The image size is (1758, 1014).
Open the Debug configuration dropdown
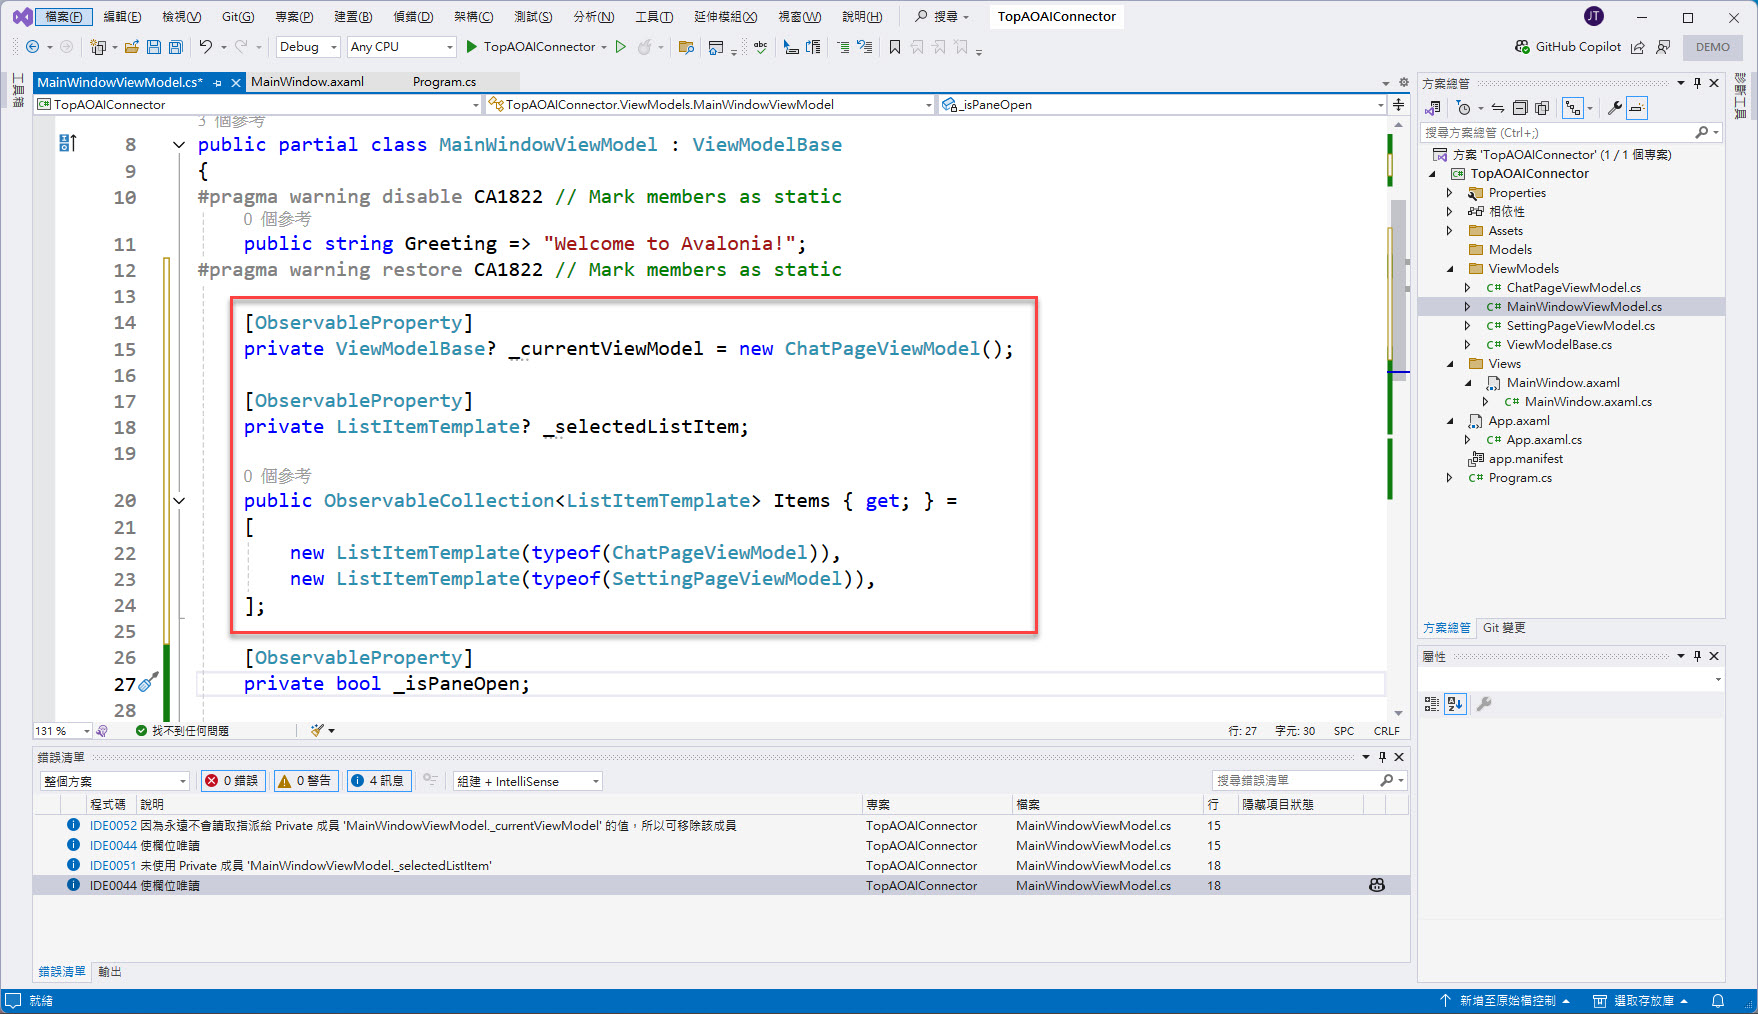click(x=308, y=47)
